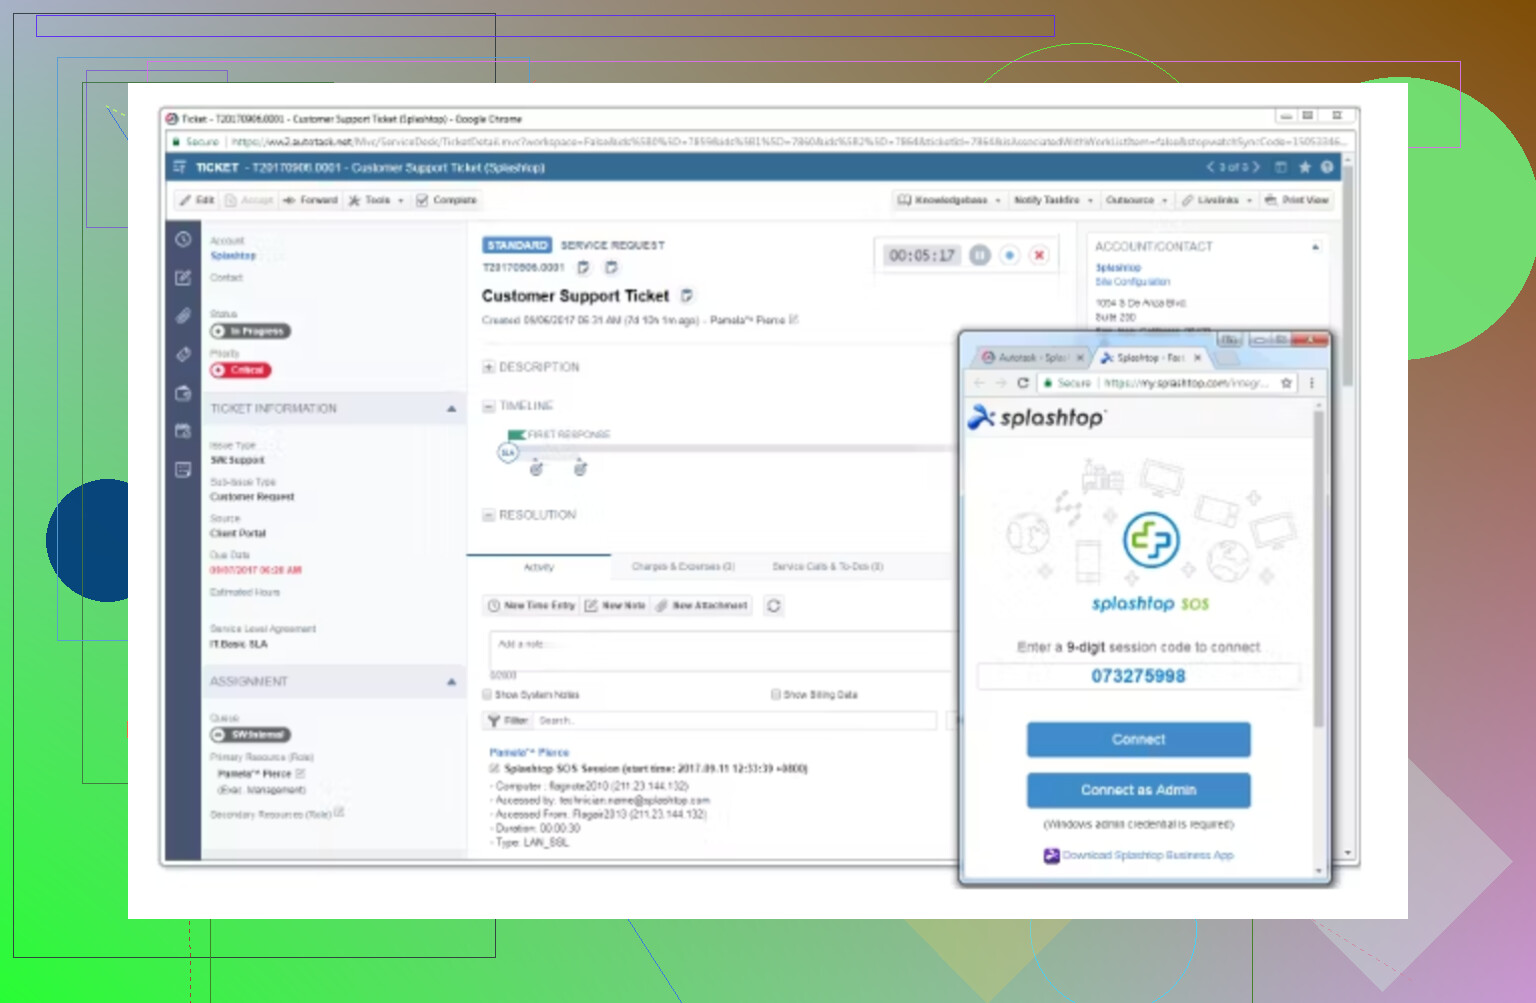Image resolution: width=1536 pixels, height=1003 pixels.
Task: Switch to Charges & Expenses tab
Action: tap(683, 567)
